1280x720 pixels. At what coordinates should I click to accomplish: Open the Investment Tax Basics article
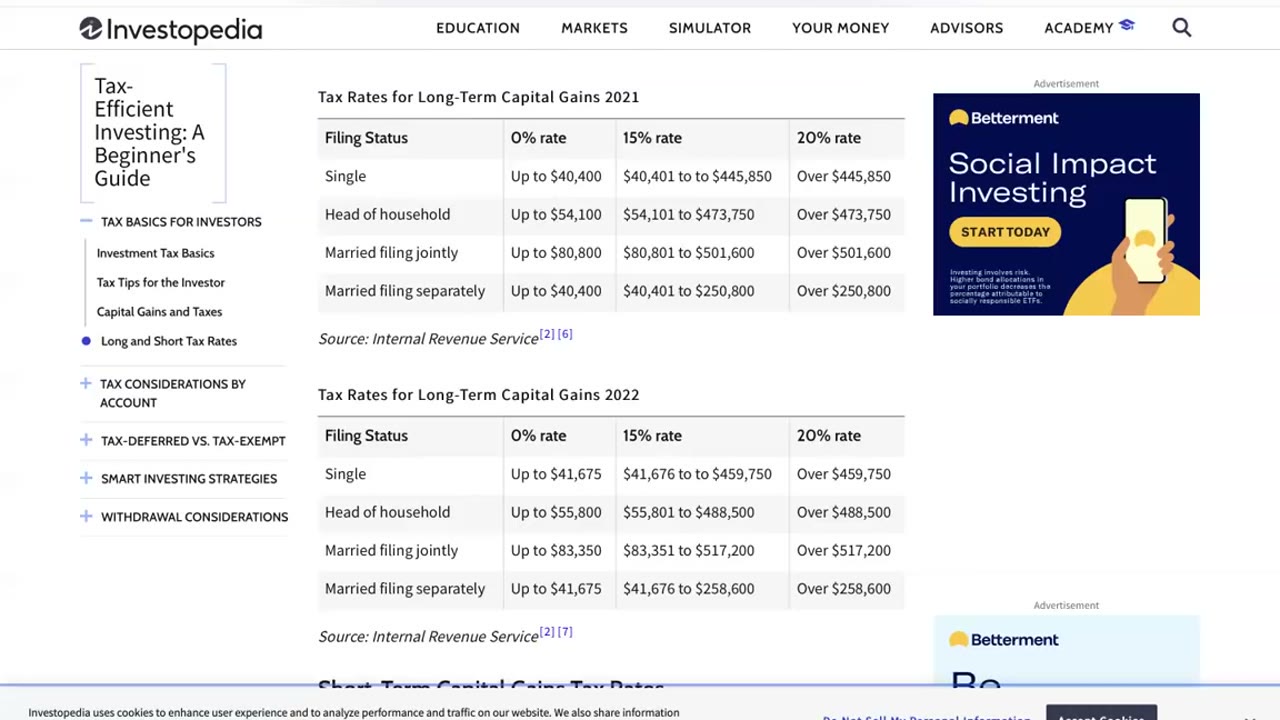click(x=155, y=253)
